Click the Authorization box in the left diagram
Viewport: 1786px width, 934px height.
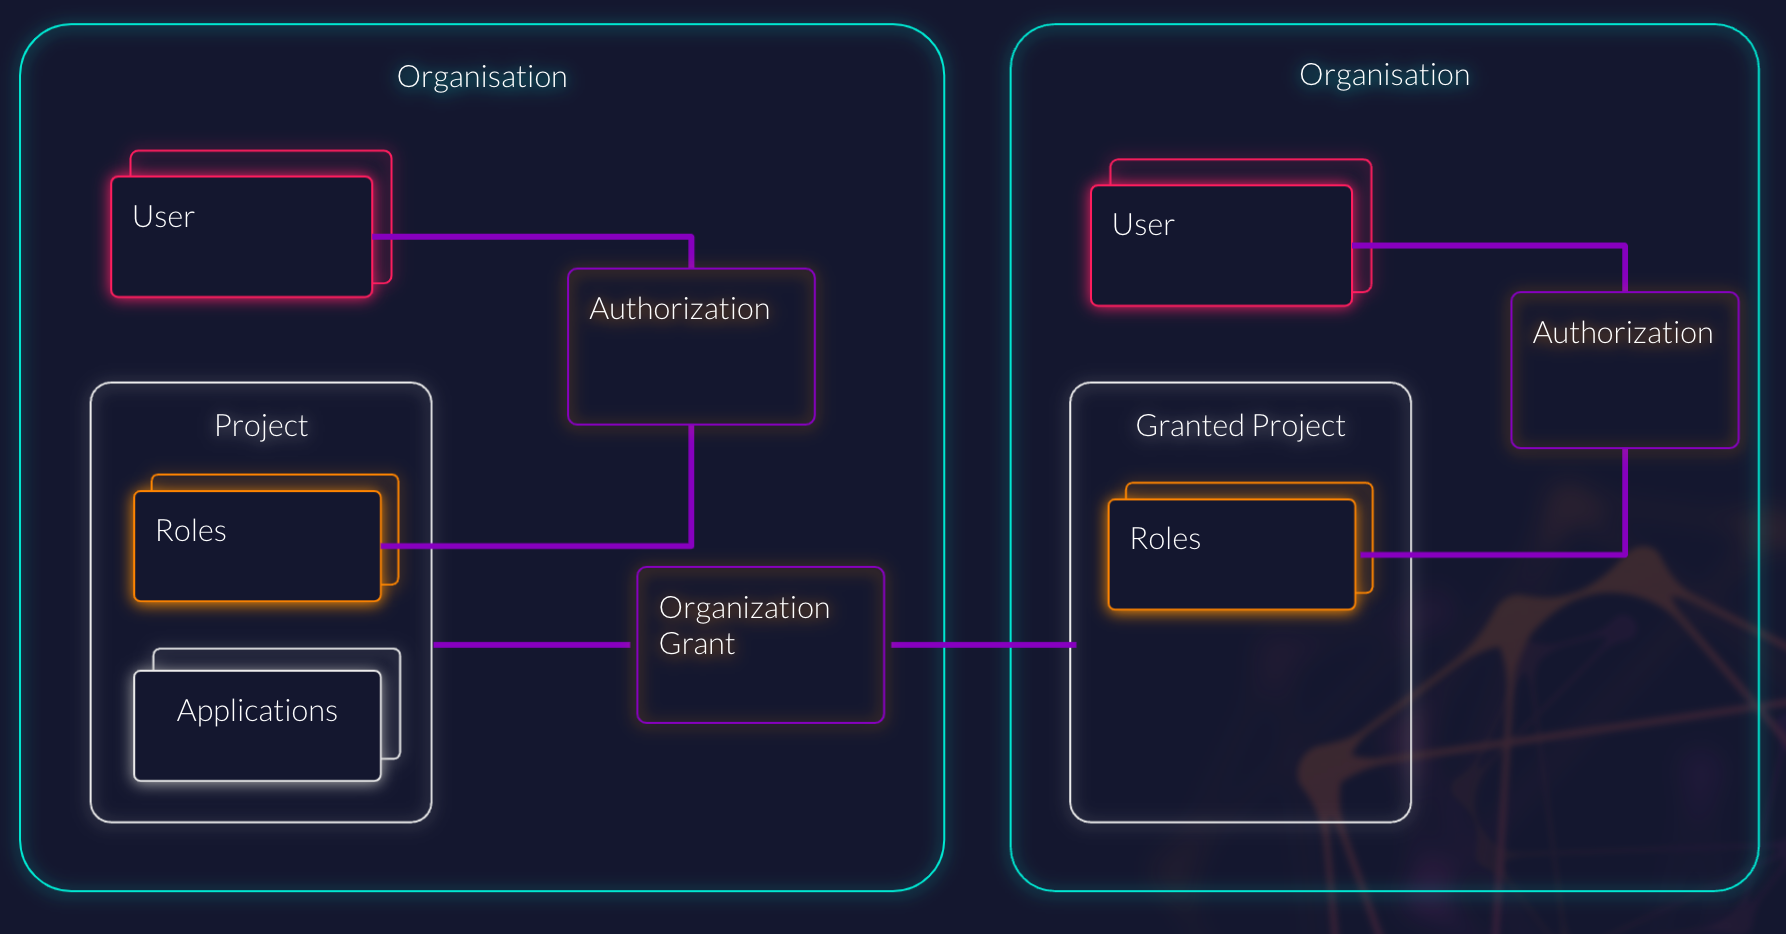(x=690, y=345)
